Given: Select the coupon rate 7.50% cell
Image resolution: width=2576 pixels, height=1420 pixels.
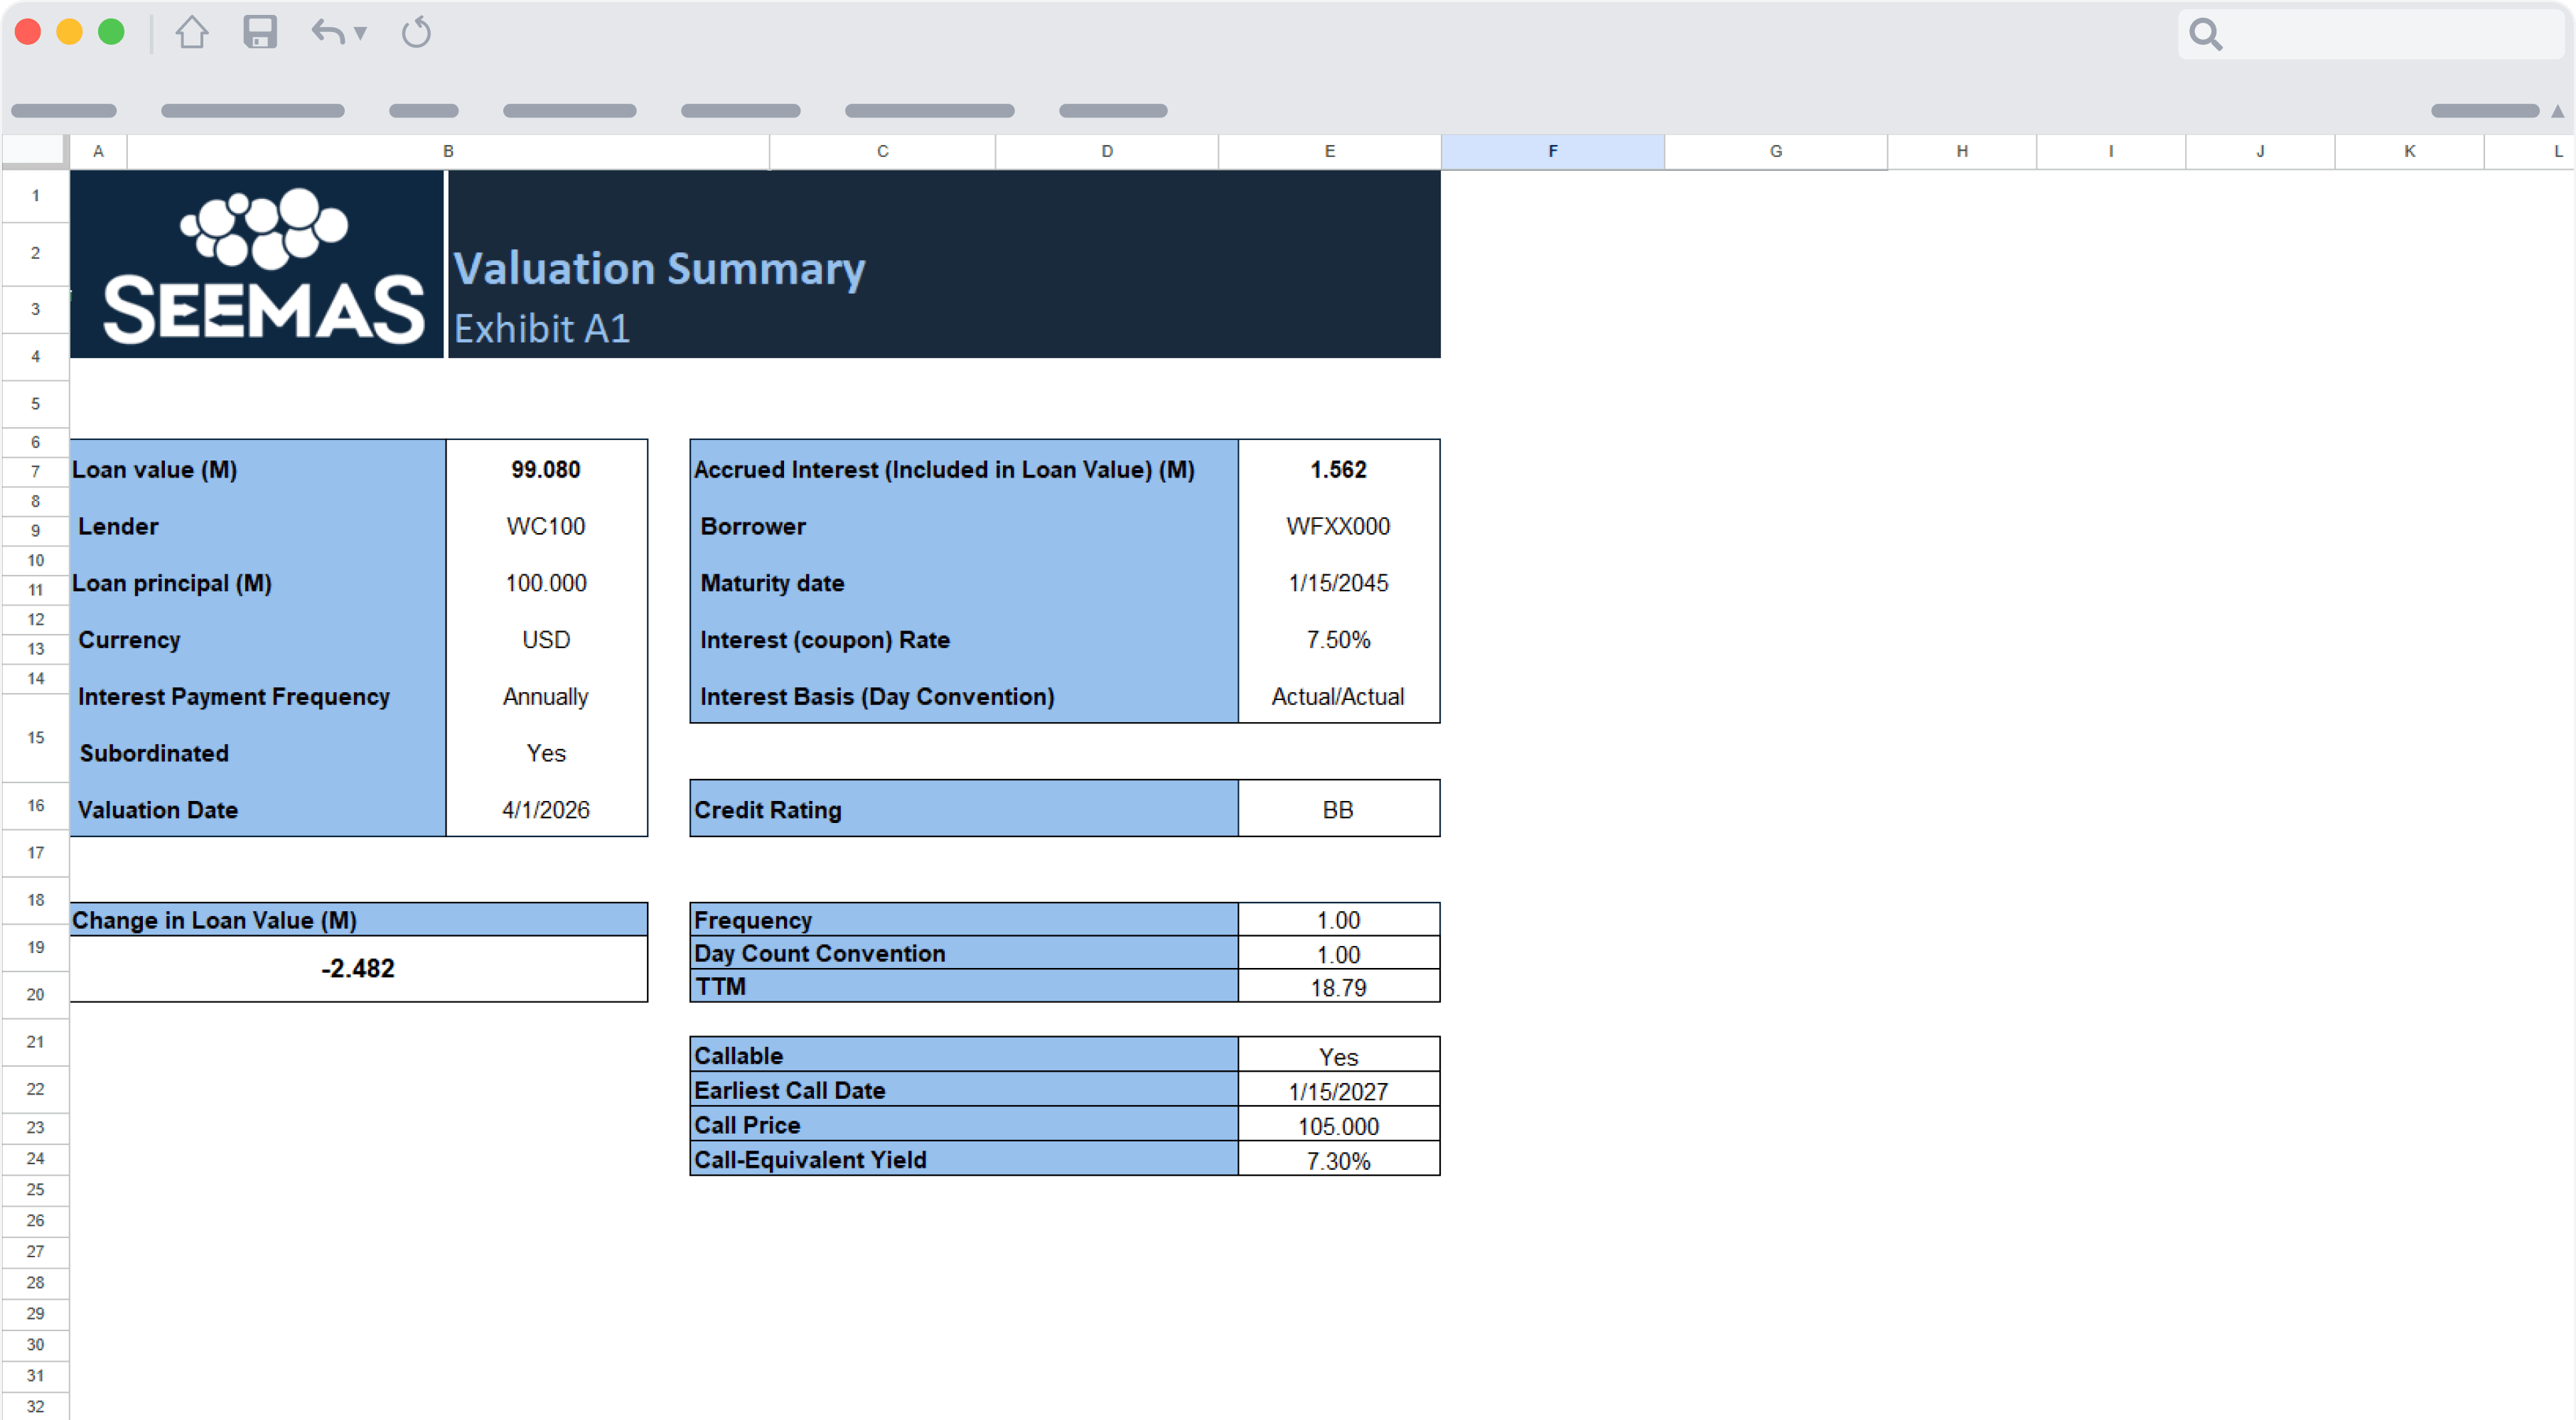Looking at the screenshot, I should (x=1338, y=640).
